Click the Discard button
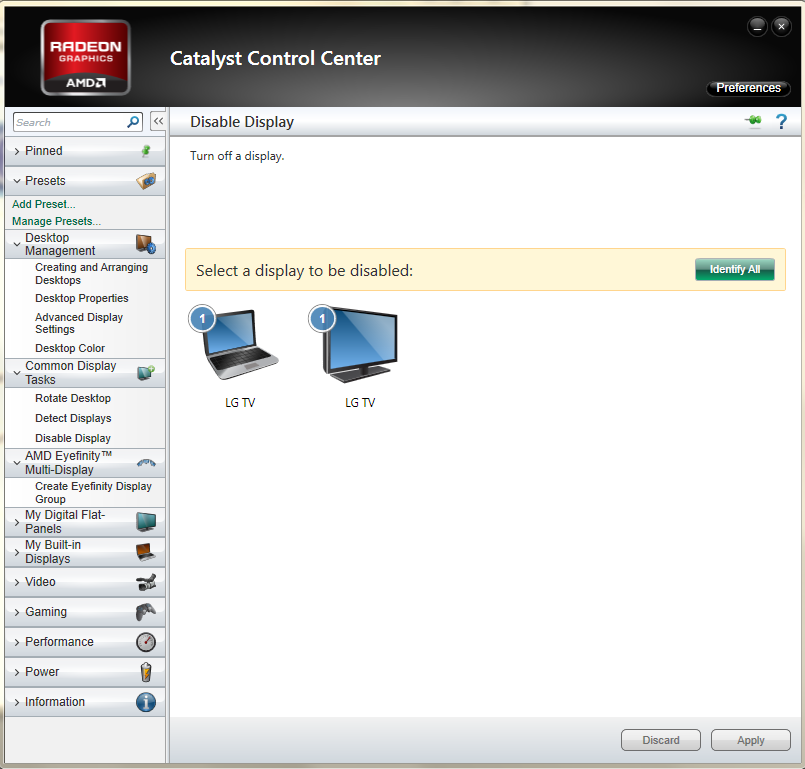The width and height of the screenshot is (805, 769). pos(661,740)
